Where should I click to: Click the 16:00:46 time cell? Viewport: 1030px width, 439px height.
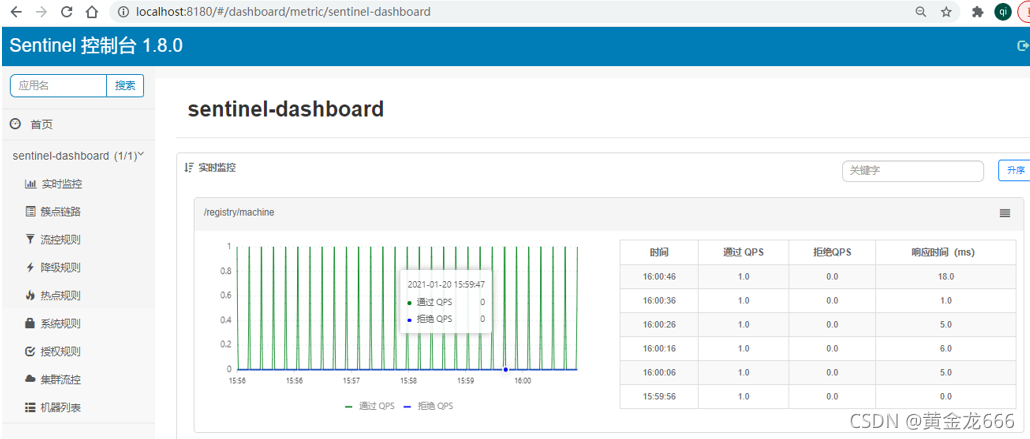660,277
